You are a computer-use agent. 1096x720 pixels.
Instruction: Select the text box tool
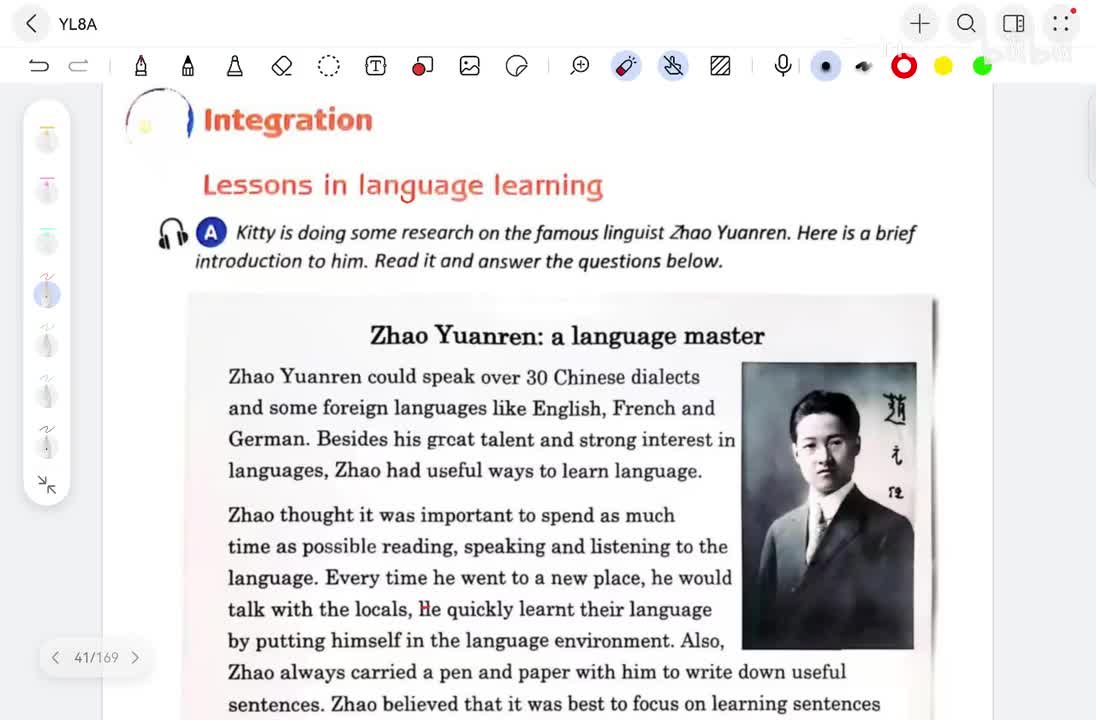pyautogui.click(x=375, y=66)
